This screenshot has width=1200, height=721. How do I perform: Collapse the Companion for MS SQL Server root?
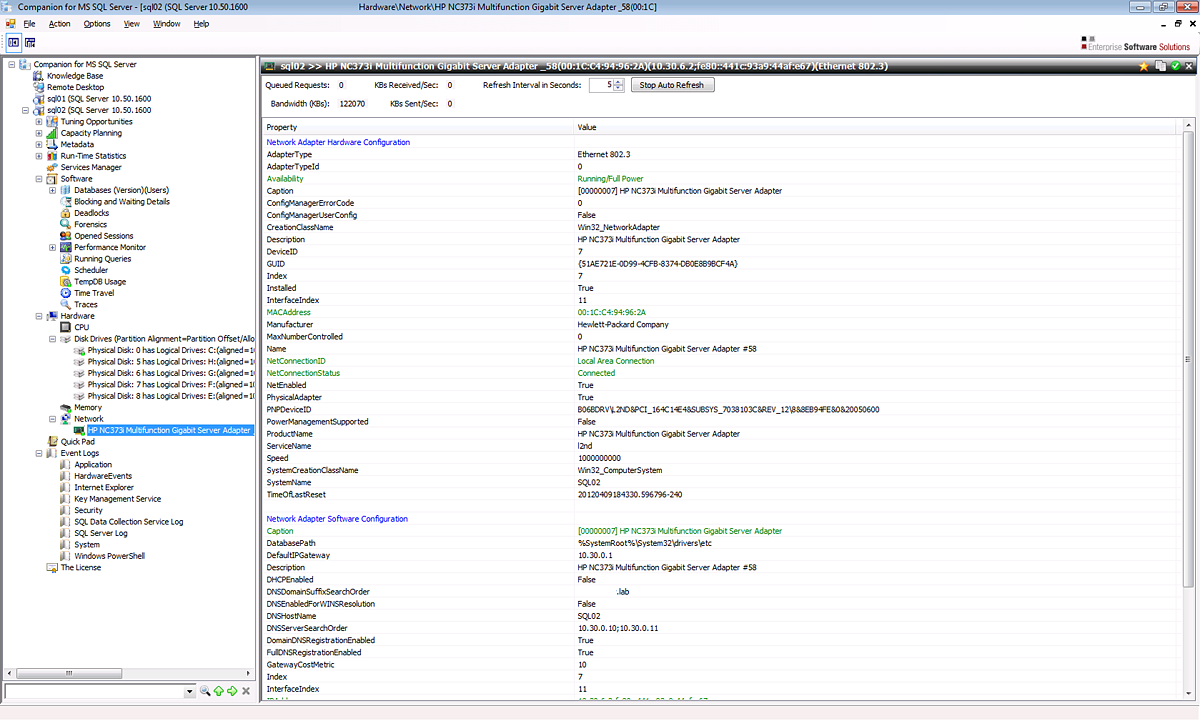coord(12,65)
